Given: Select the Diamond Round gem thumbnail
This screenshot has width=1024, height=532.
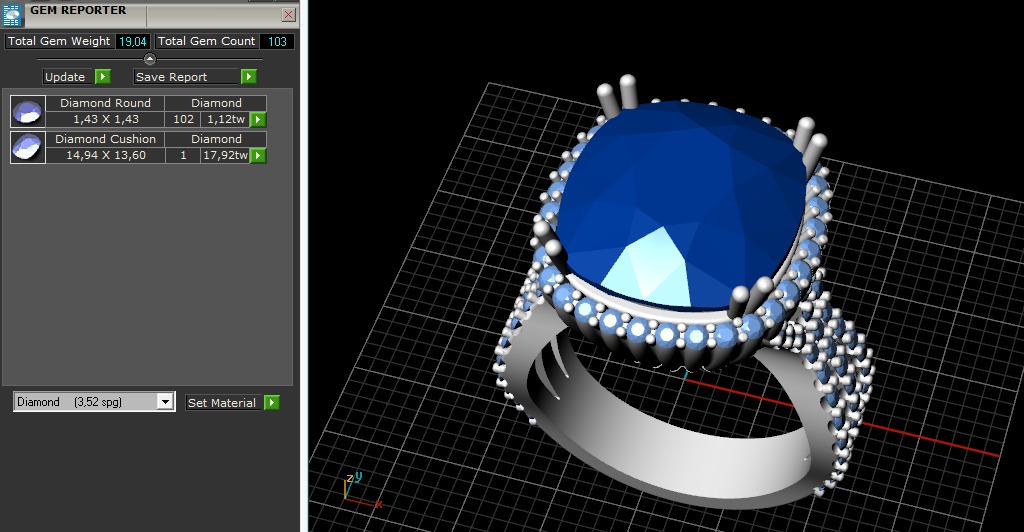Looking at the screenshot, I should tap(28, 112).
